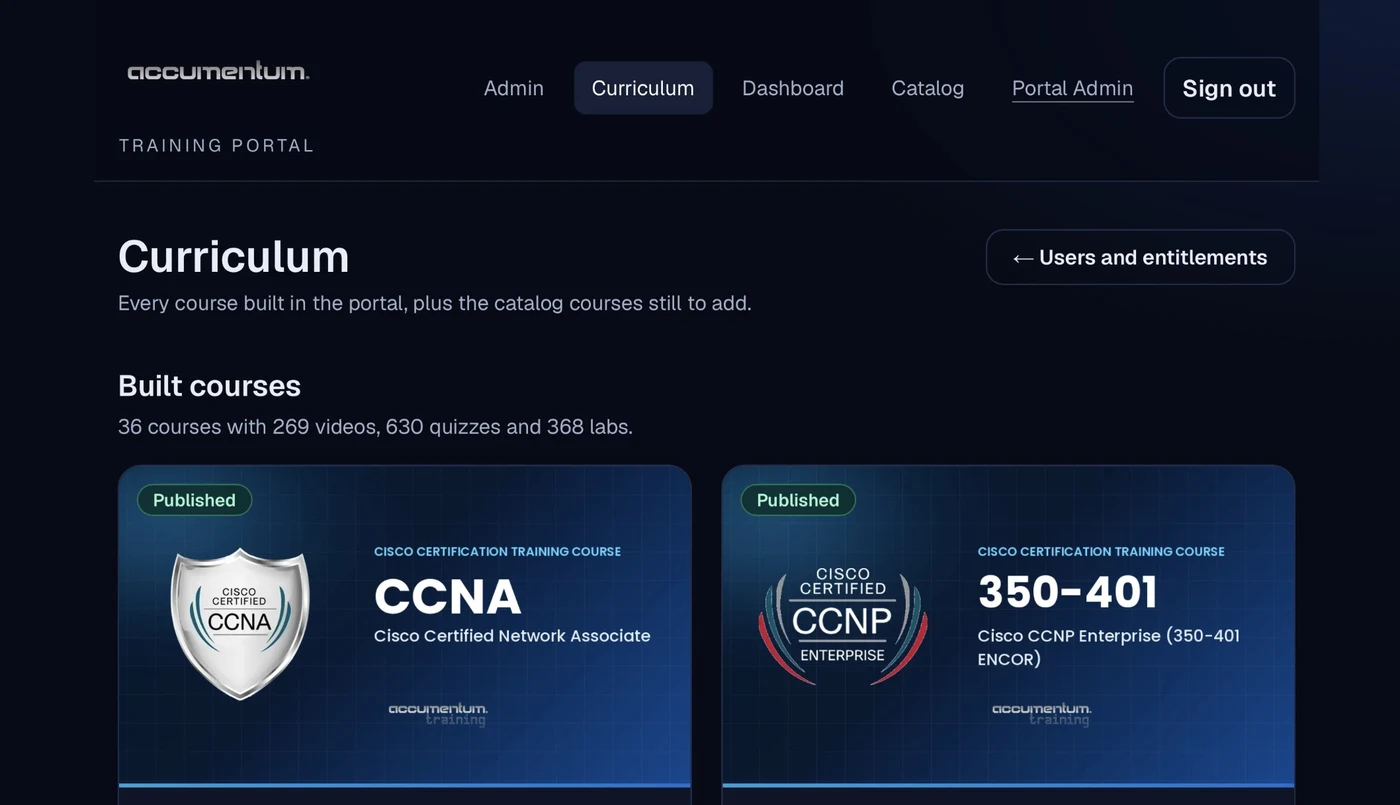Go to the Dashboard page
Viewport: 1400px width, 805px height.
coord(793,88)
